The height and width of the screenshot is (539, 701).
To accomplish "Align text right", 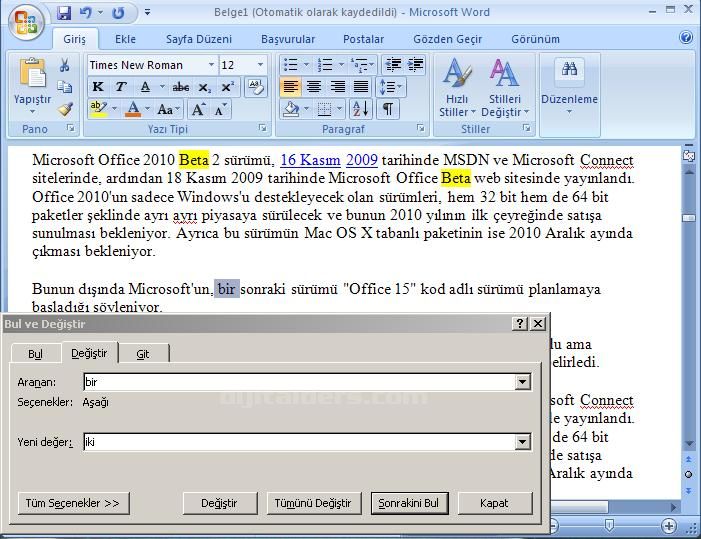I will coord(338,86).
